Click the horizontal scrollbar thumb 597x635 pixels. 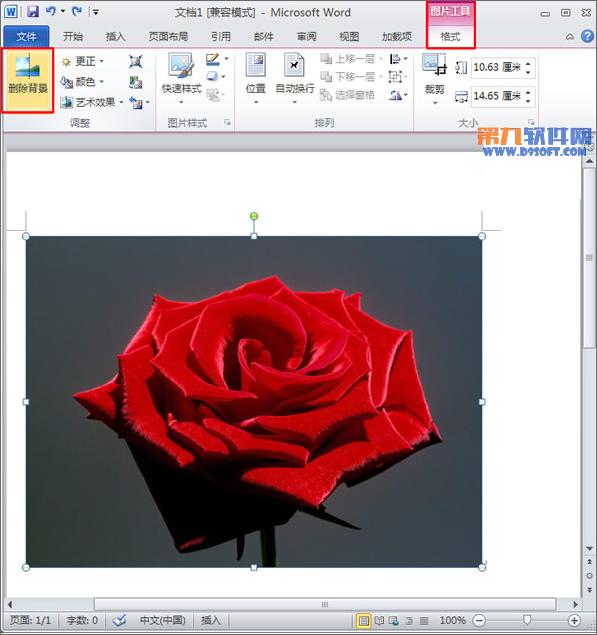324,604
